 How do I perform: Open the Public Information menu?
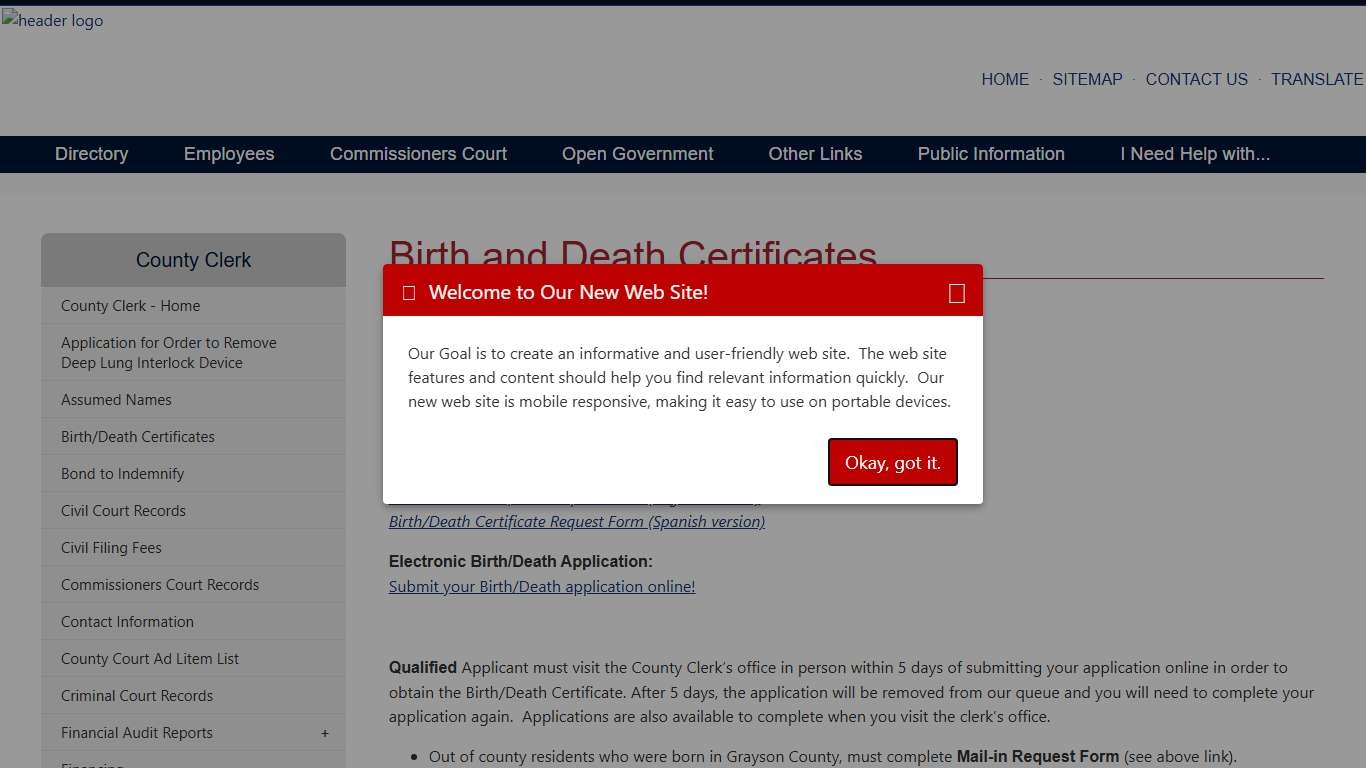tap(991, 154)
